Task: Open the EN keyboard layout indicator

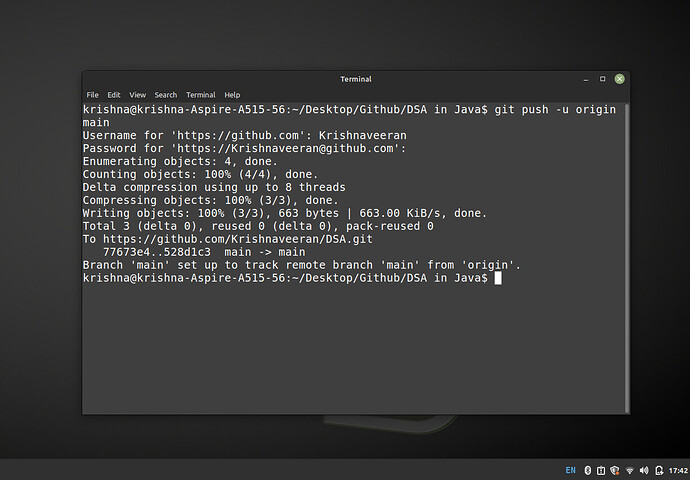Action: tap(570, 470)
